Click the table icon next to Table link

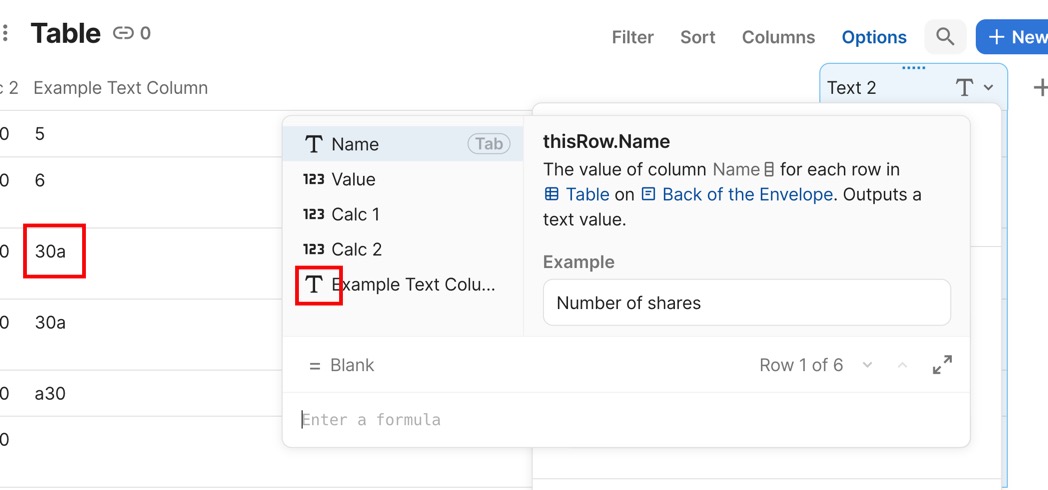tap(551, 194)
